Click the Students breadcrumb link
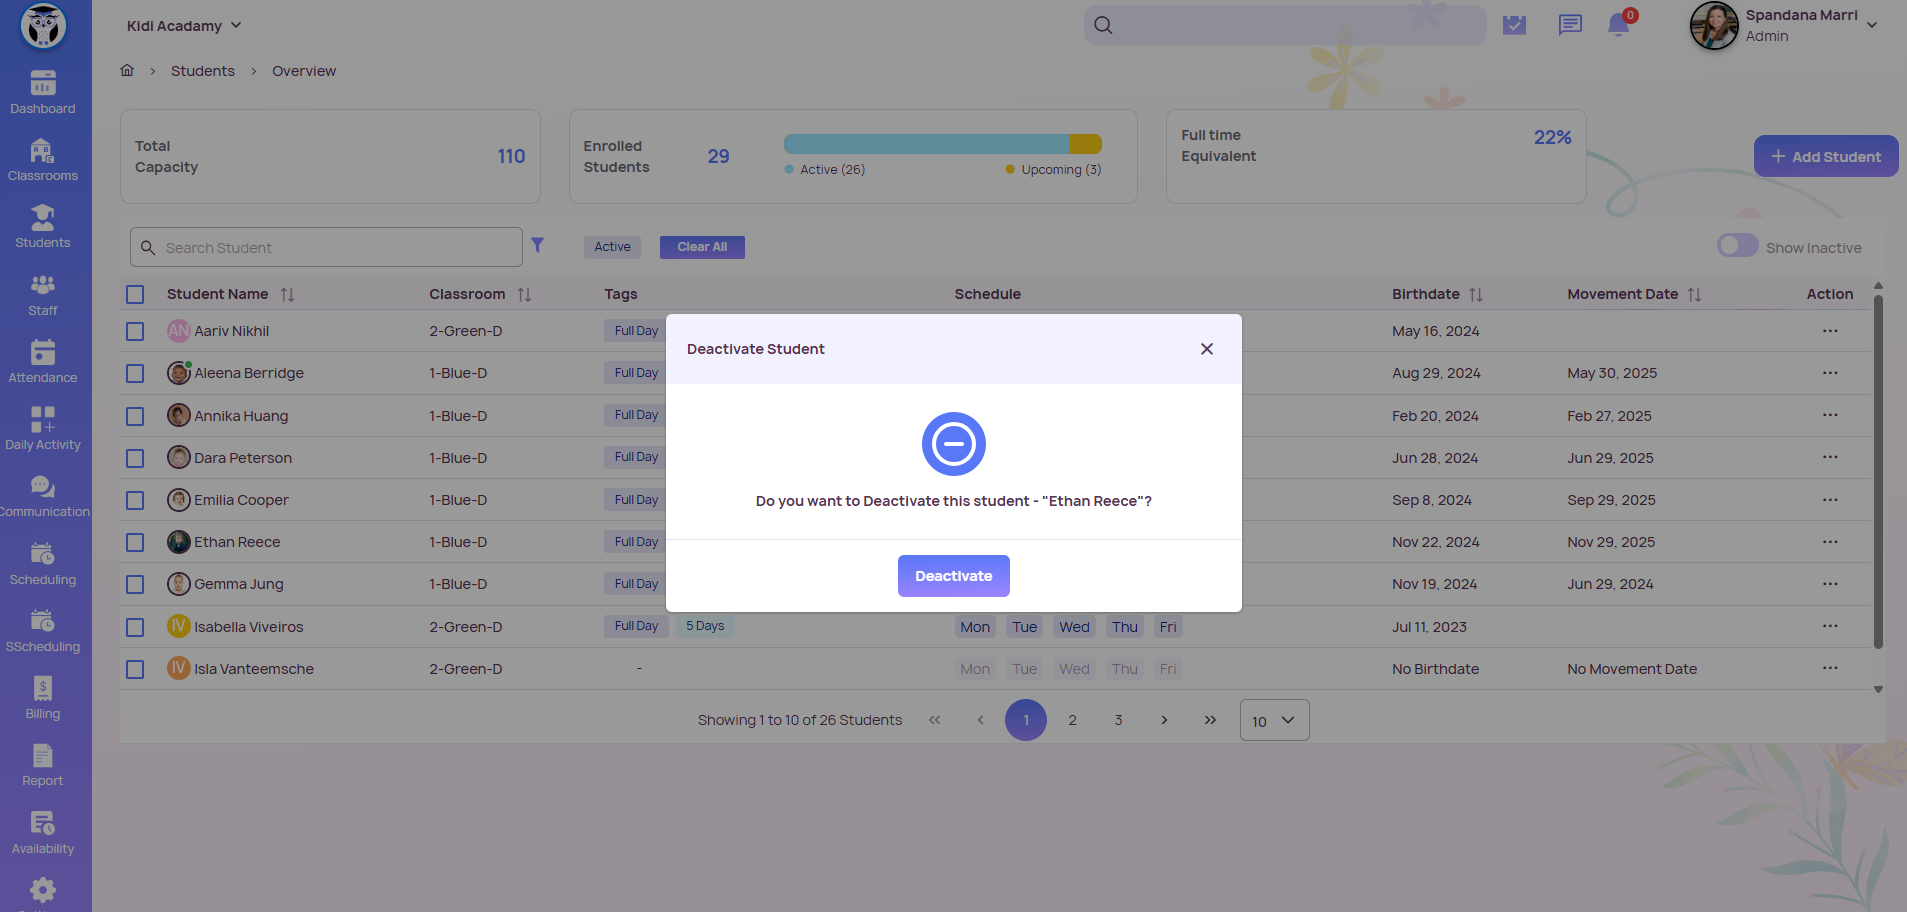Screen dimensions: 1907x912 click(x=203, y=71)
